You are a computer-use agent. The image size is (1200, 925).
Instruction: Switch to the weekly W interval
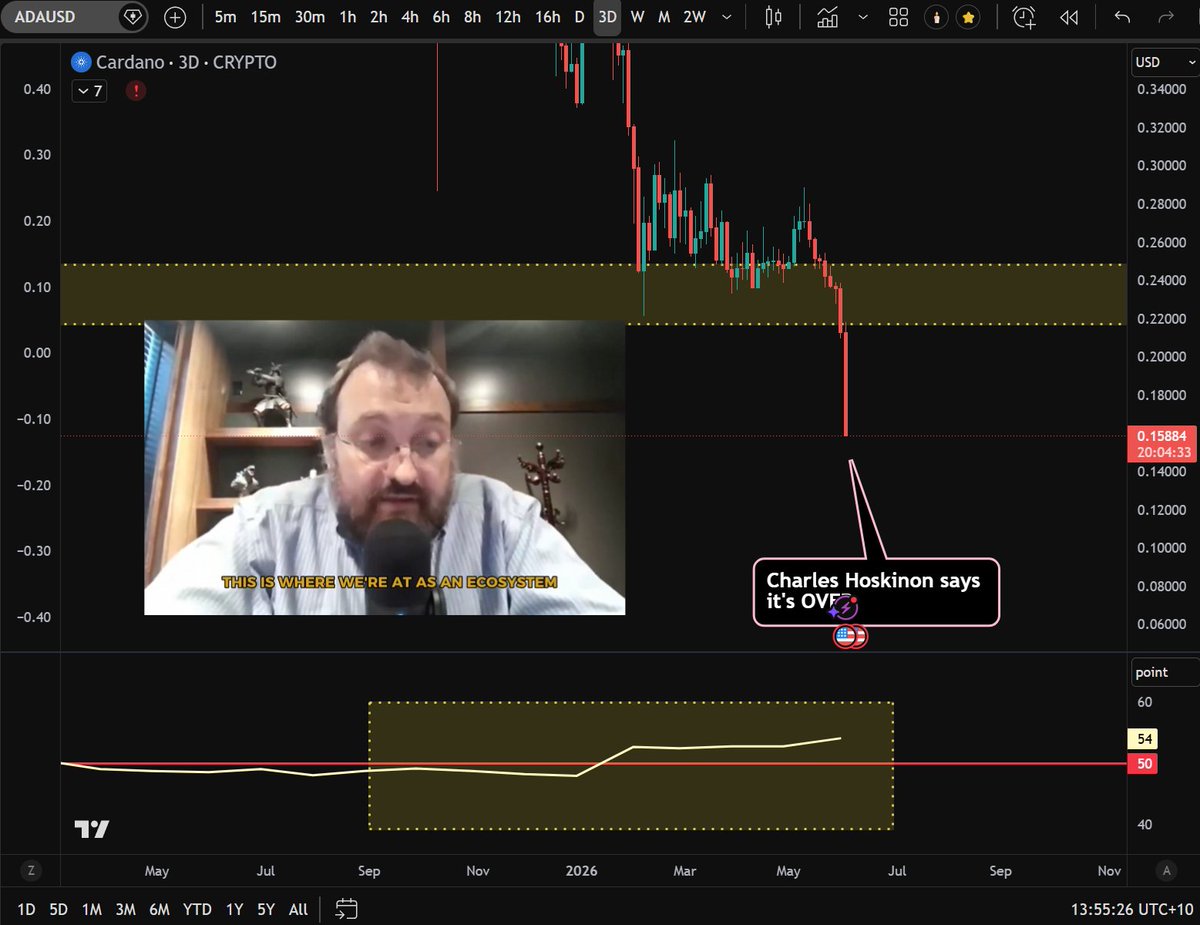tap(637, 17)
